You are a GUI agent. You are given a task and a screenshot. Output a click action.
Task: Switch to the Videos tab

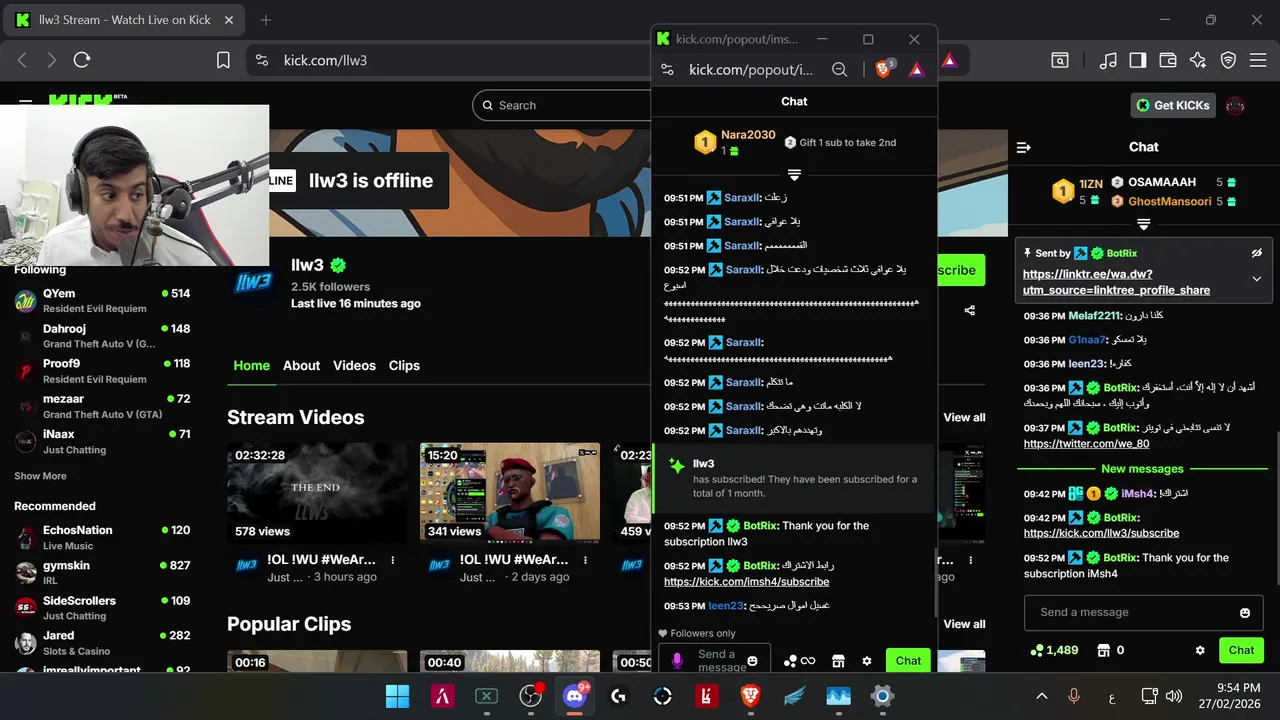(354, 365)
